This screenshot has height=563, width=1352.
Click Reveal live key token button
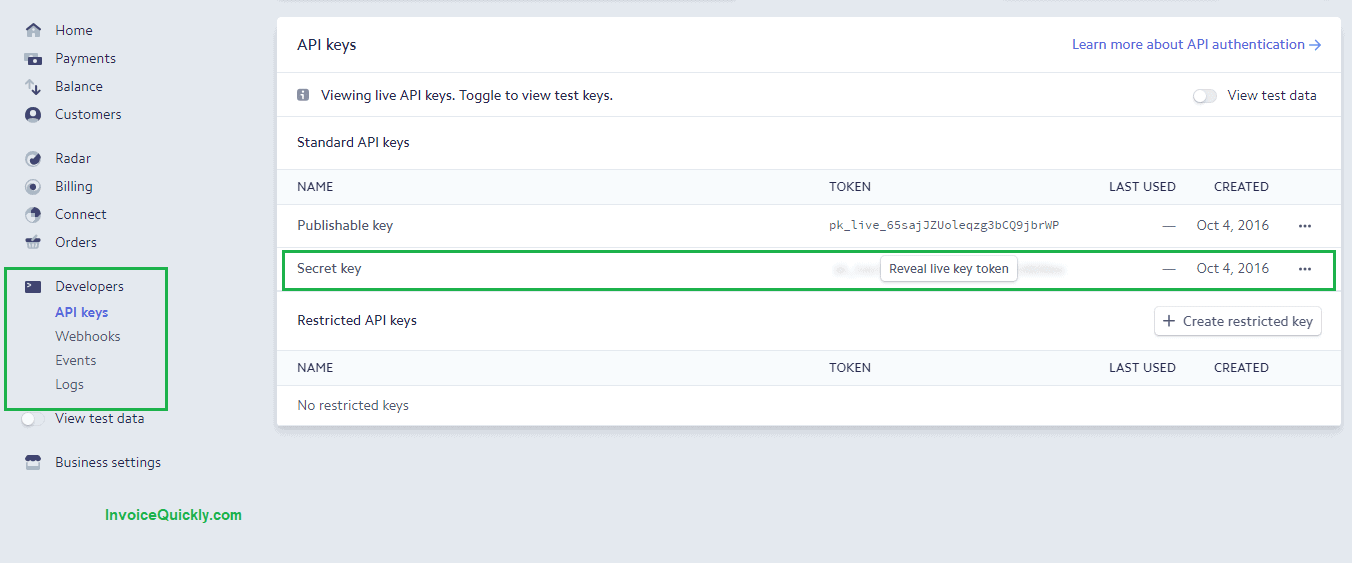coord(948,269)
